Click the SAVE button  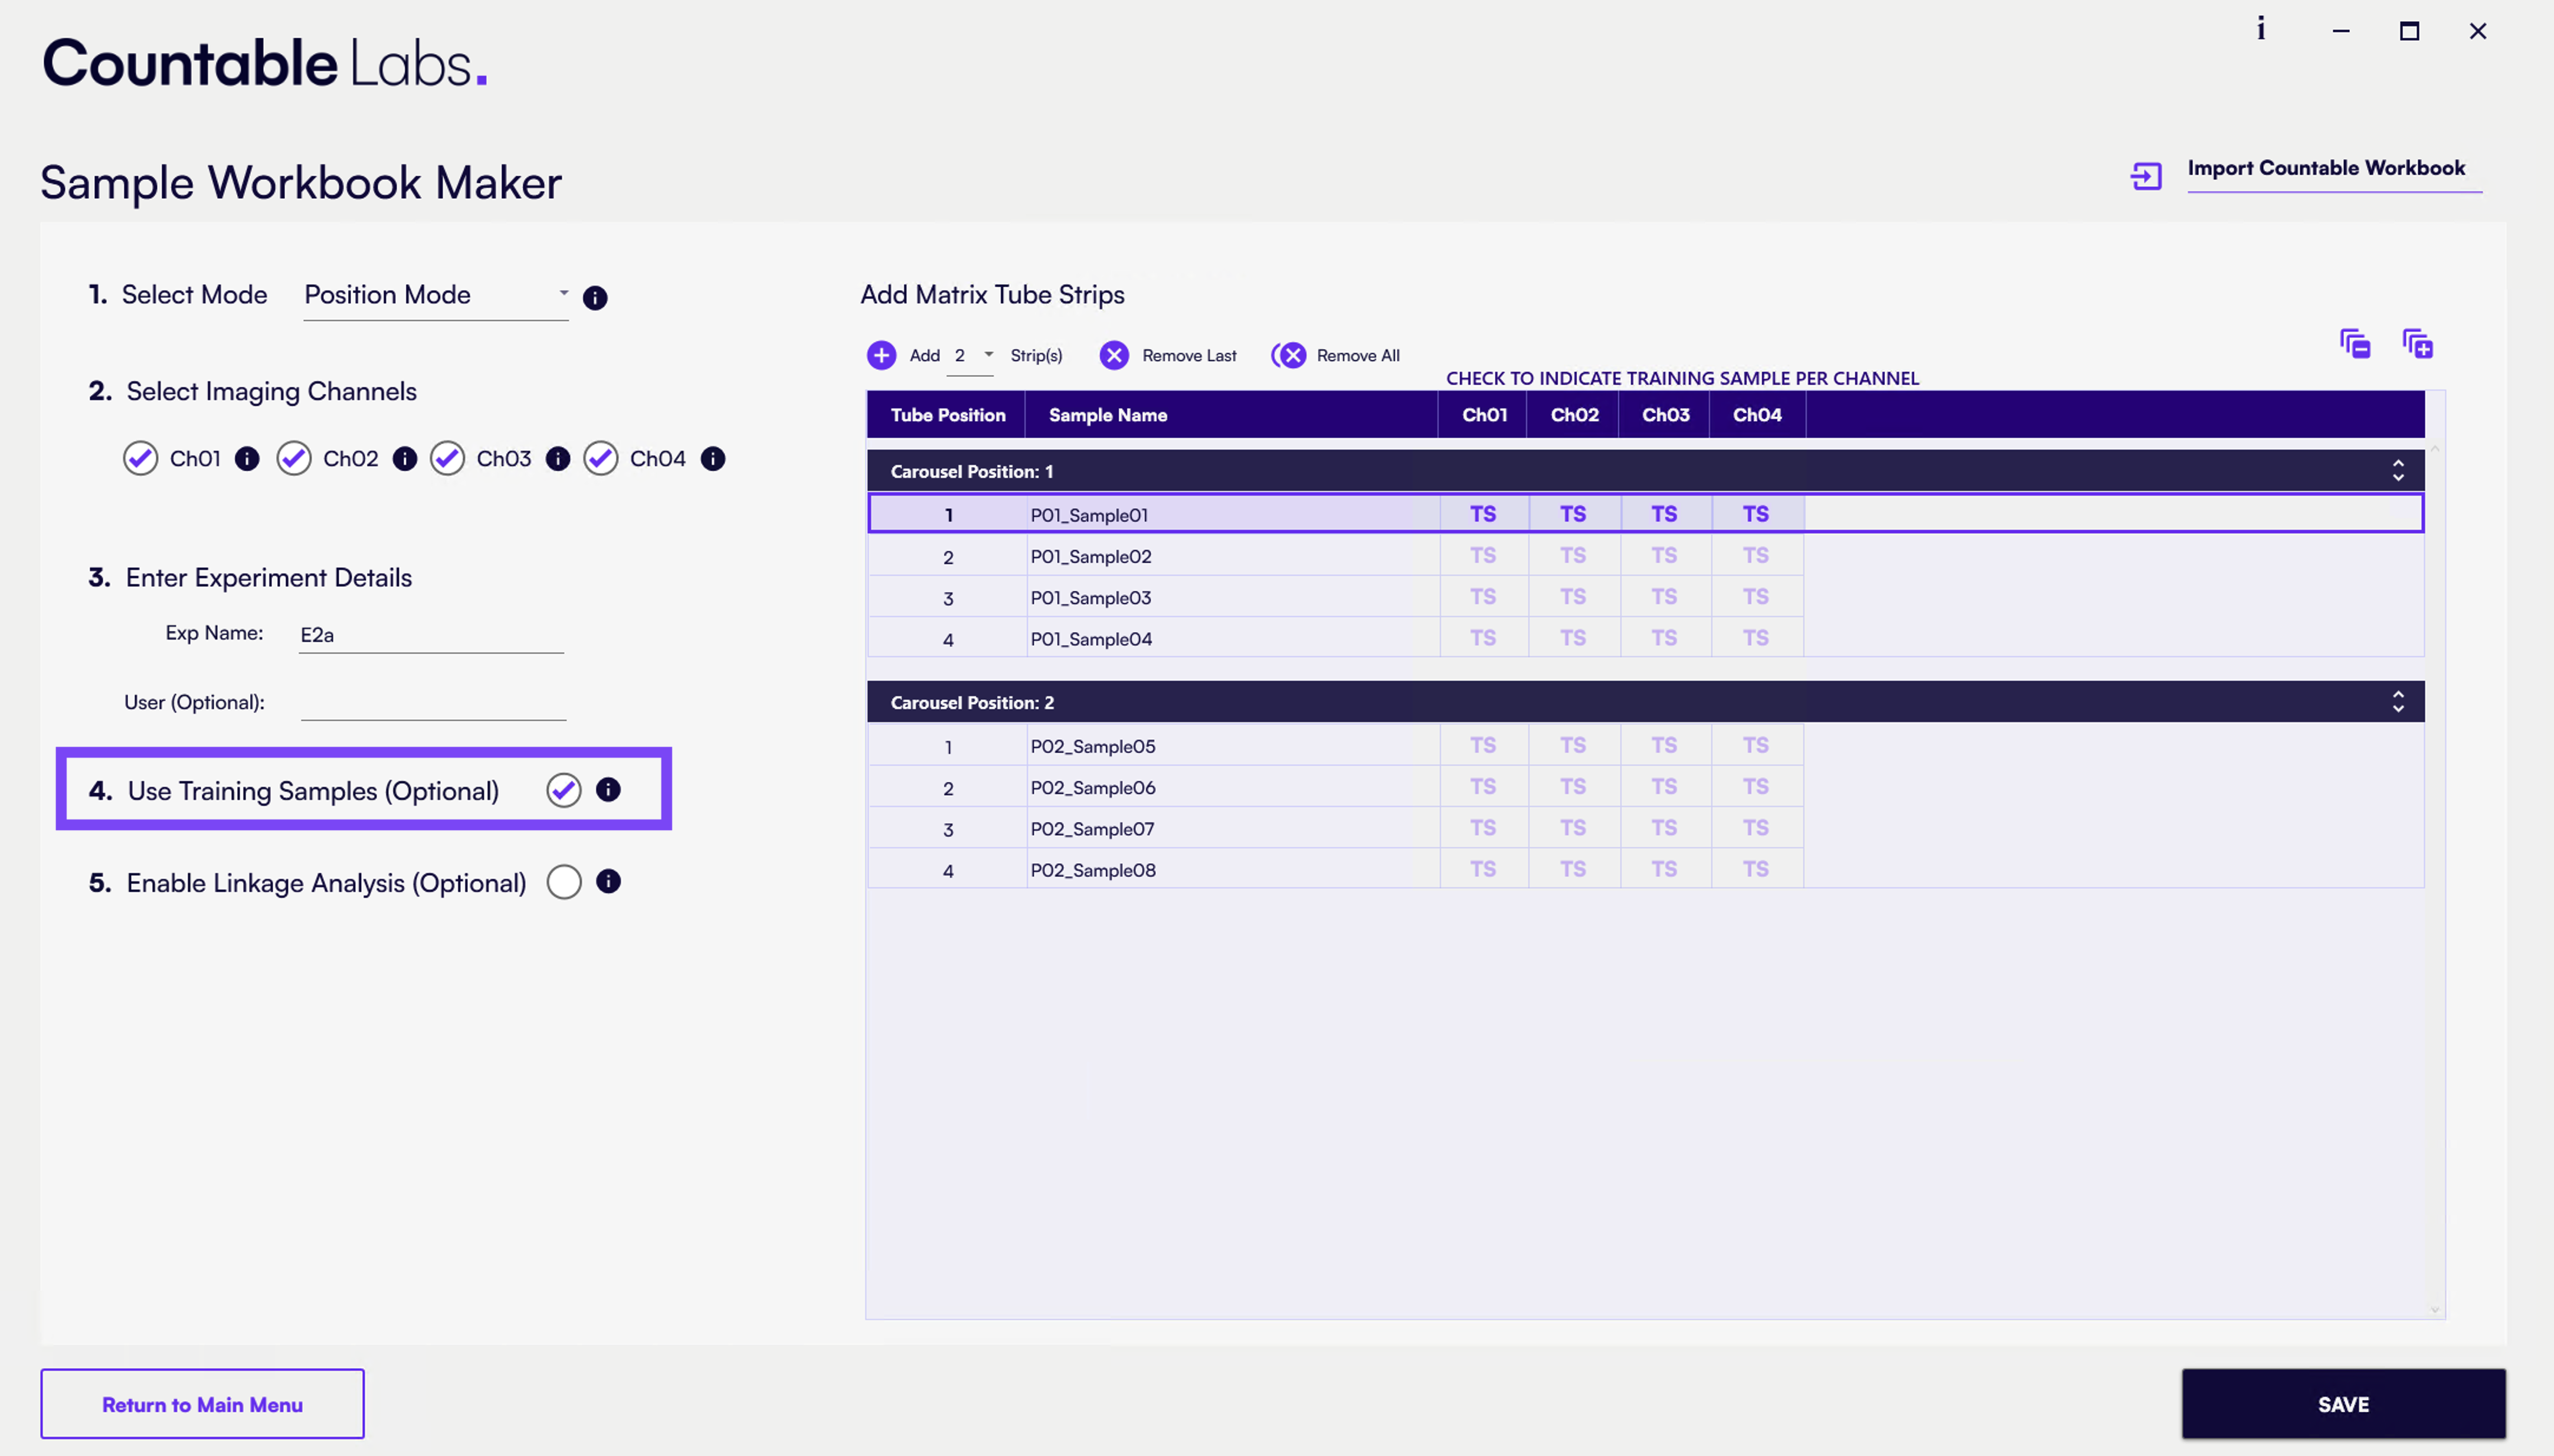(2343, 1404)
